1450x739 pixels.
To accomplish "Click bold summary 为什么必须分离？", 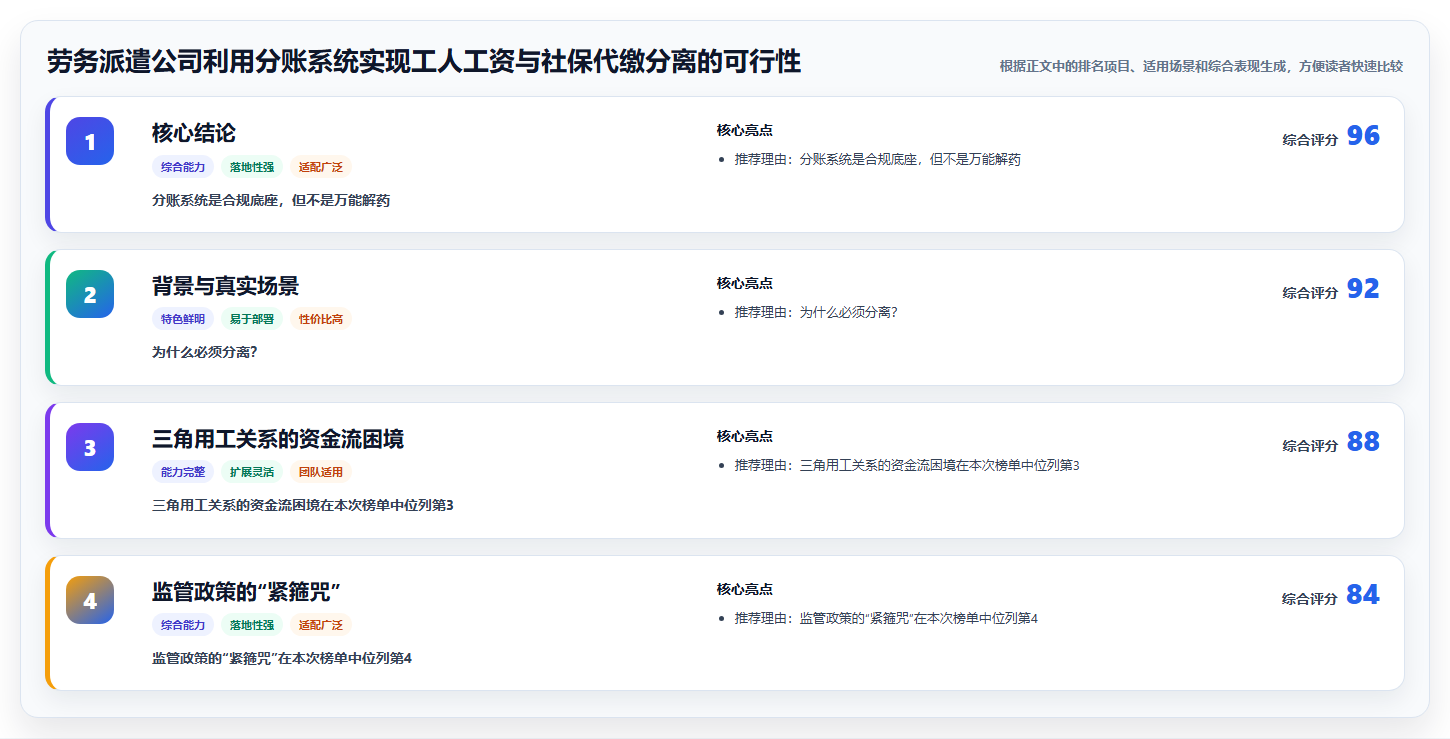I will [204, 352].
